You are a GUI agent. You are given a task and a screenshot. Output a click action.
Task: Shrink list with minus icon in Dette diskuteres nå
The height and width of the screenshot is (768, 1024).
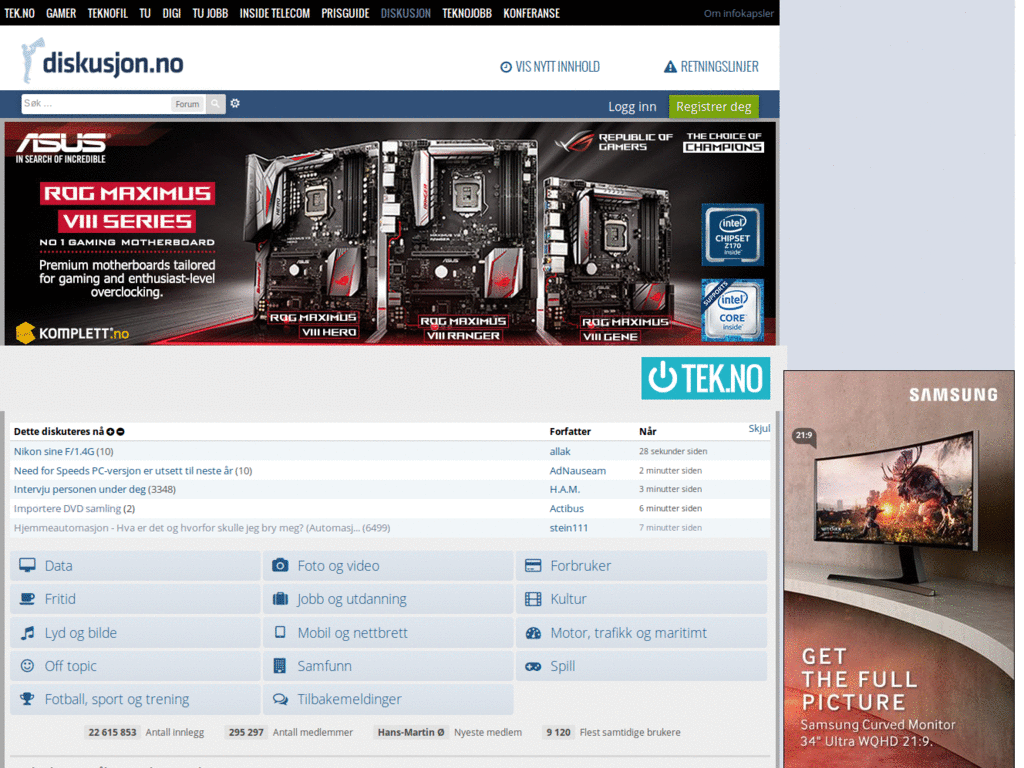(120, 432)
